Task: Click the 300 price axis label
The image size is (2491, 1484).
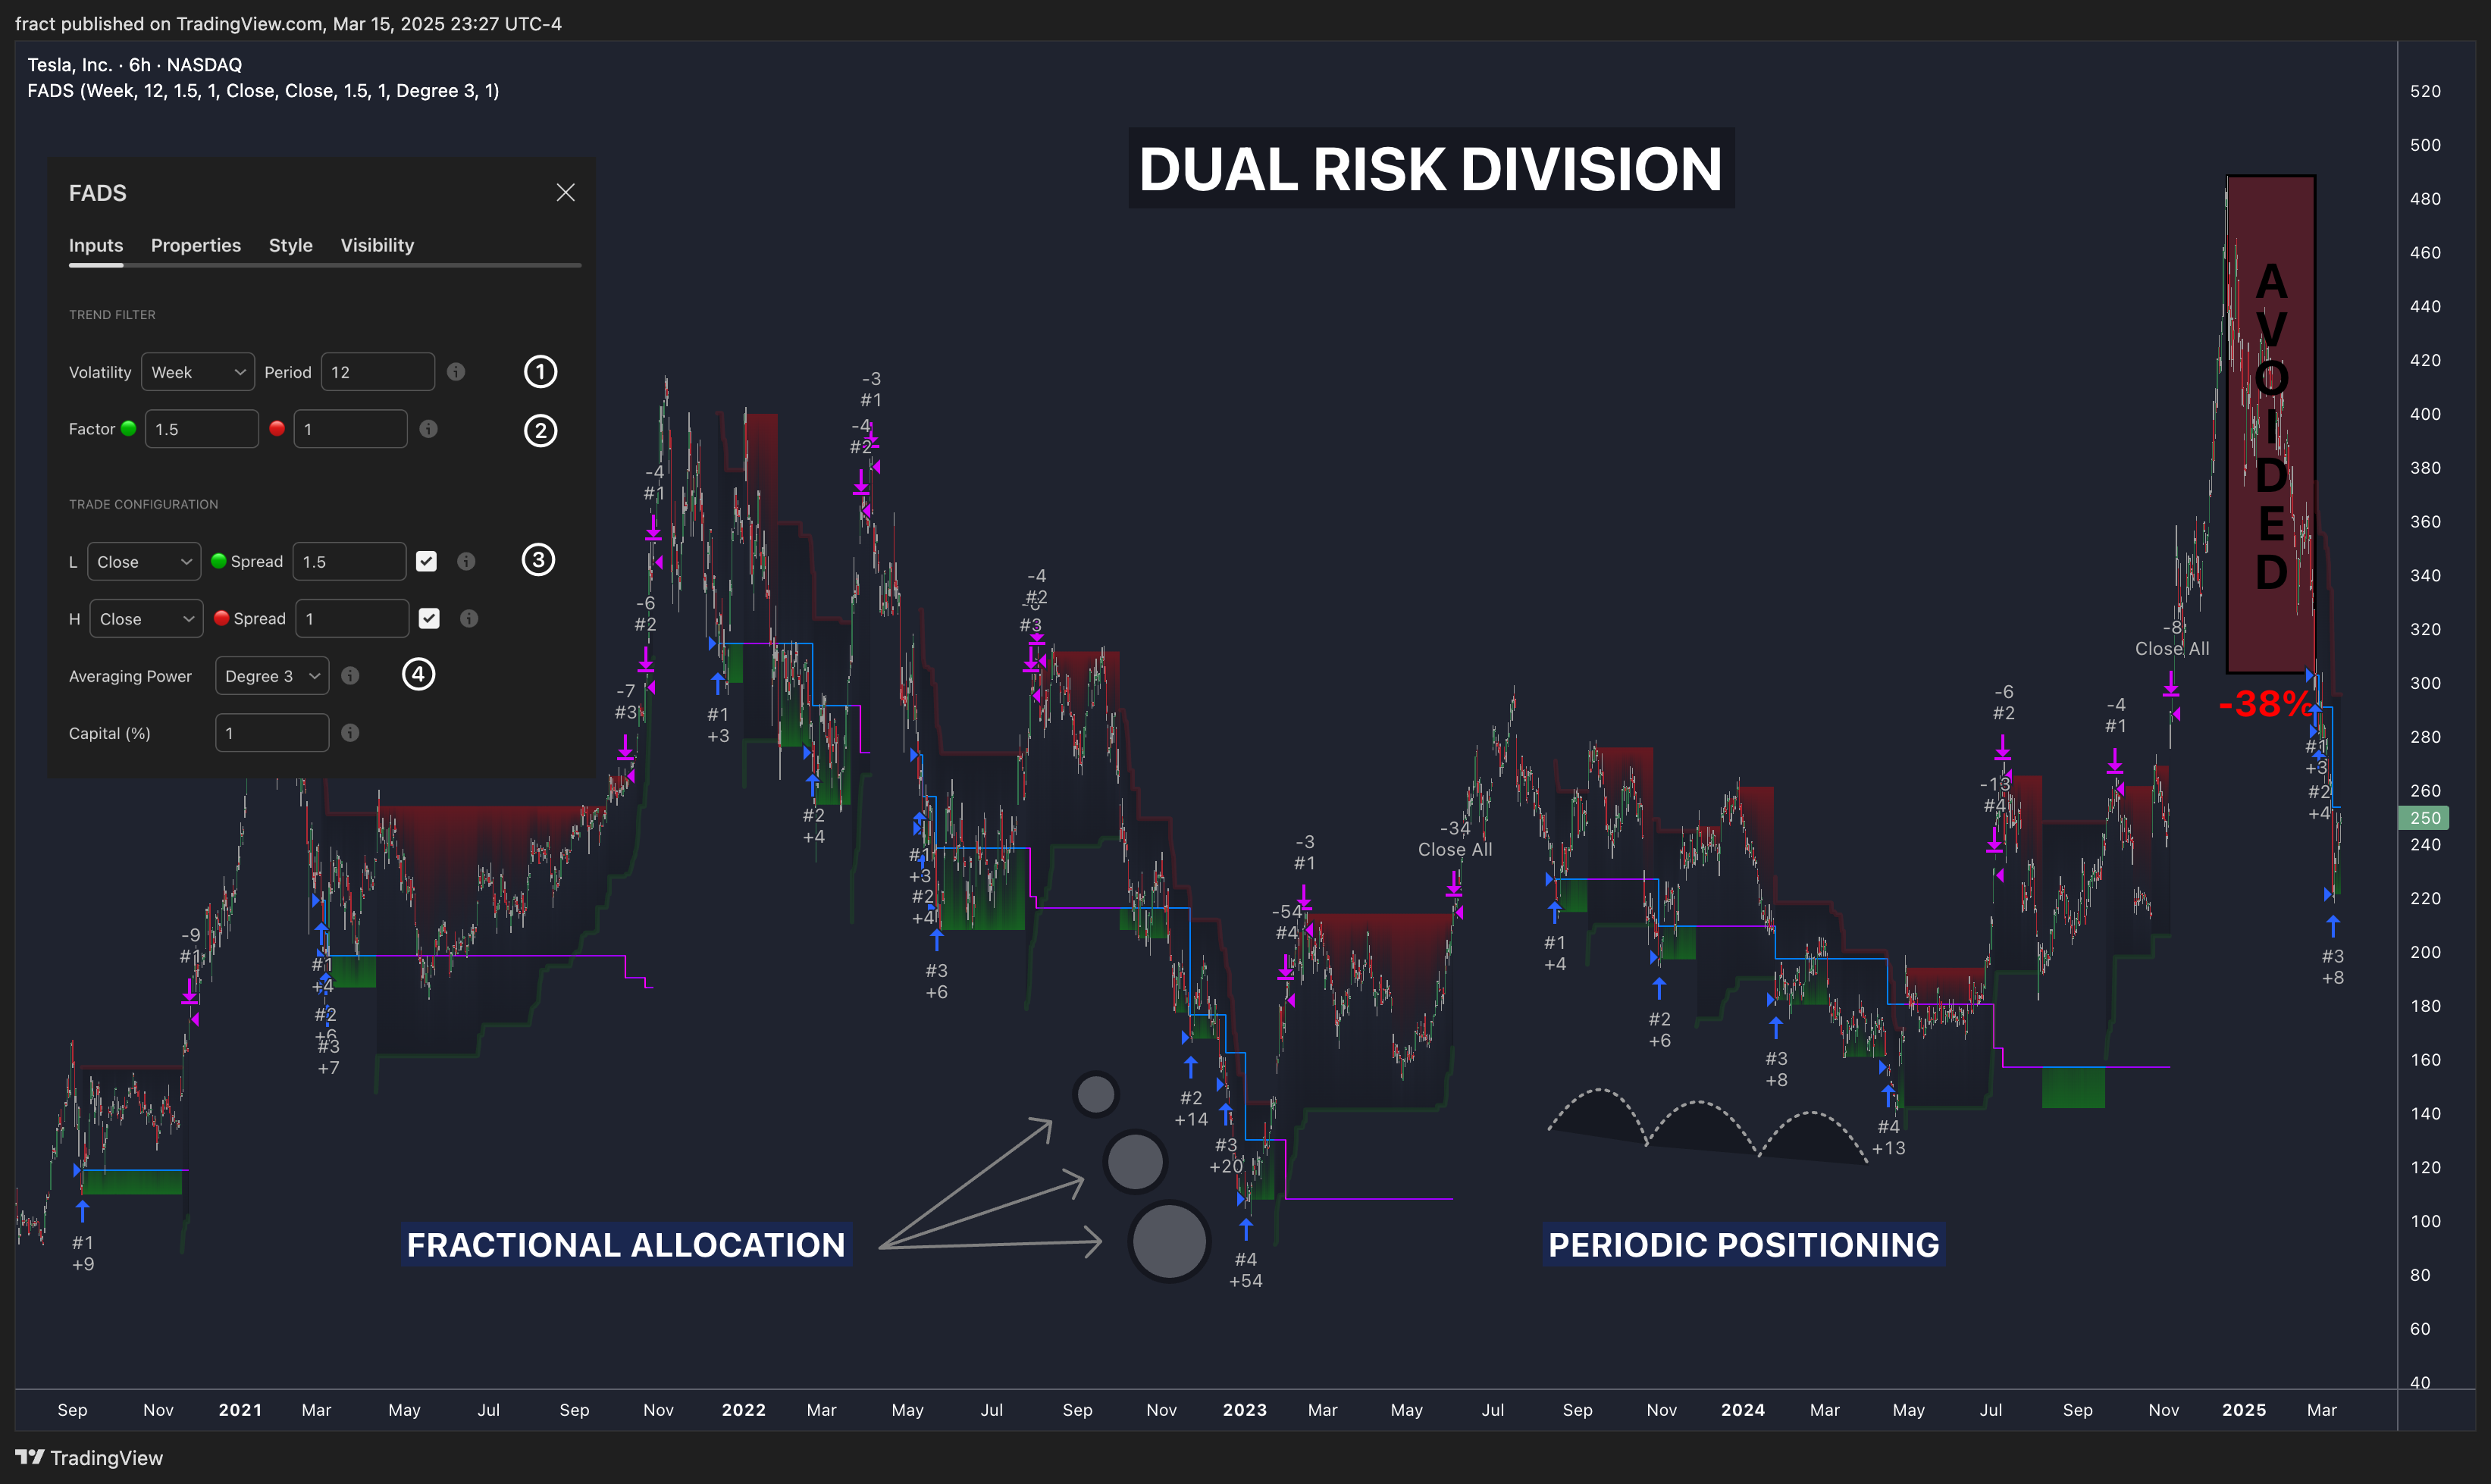Action: click(x=2425, y=683)
